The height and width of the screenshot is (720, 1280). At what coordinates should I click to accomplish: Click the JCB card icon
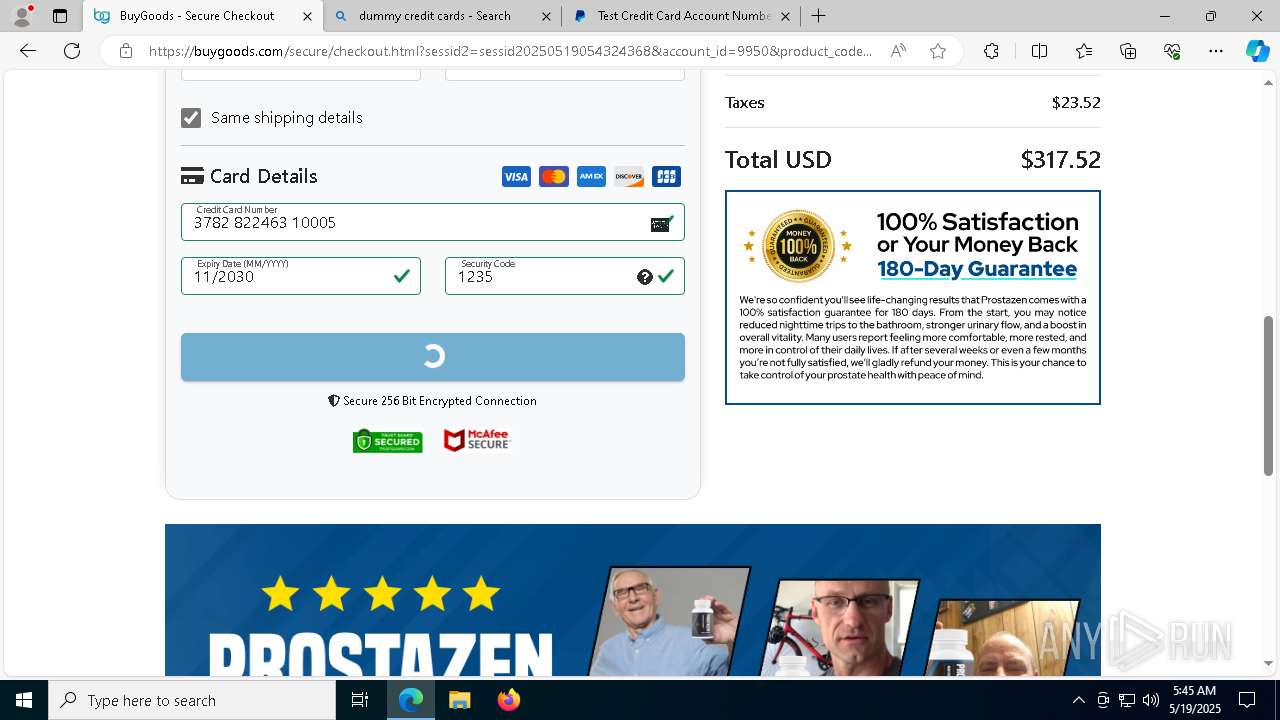click(666, 177)
